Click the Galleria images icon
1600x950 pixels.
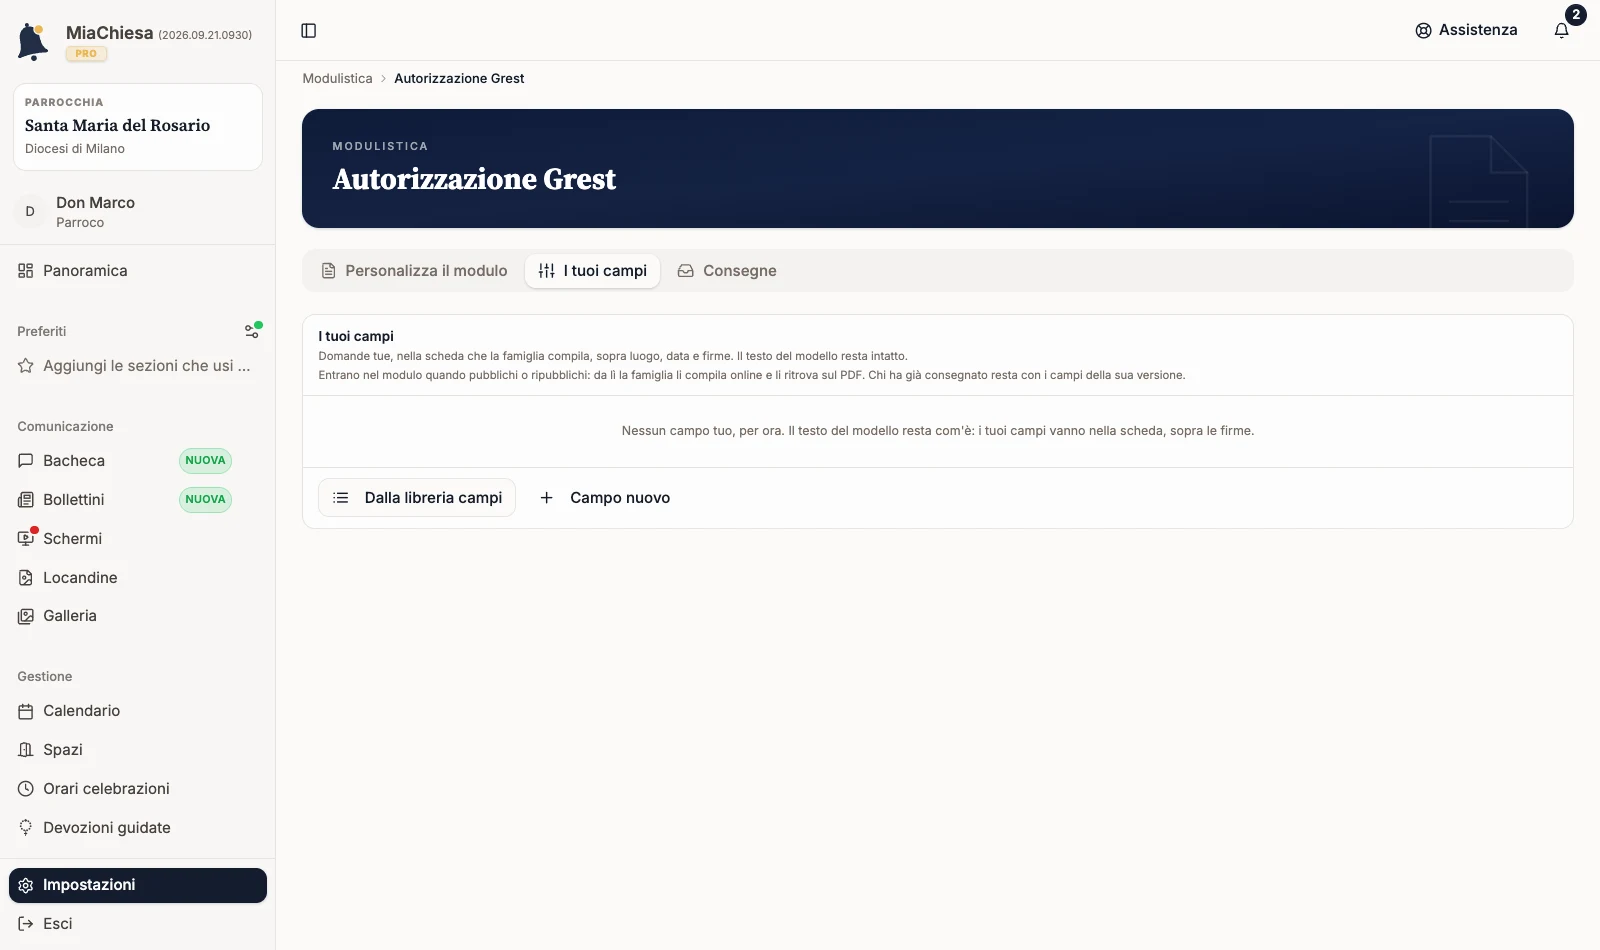pyautogui.click(x=26, y=616)
